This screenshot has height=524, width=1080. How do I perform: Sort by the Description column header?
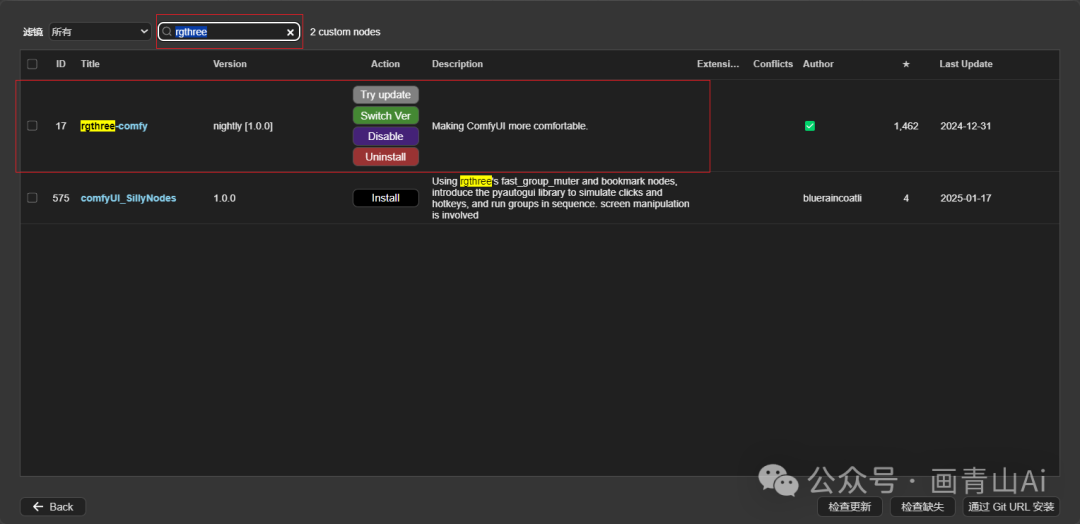(x=457, y=64)
